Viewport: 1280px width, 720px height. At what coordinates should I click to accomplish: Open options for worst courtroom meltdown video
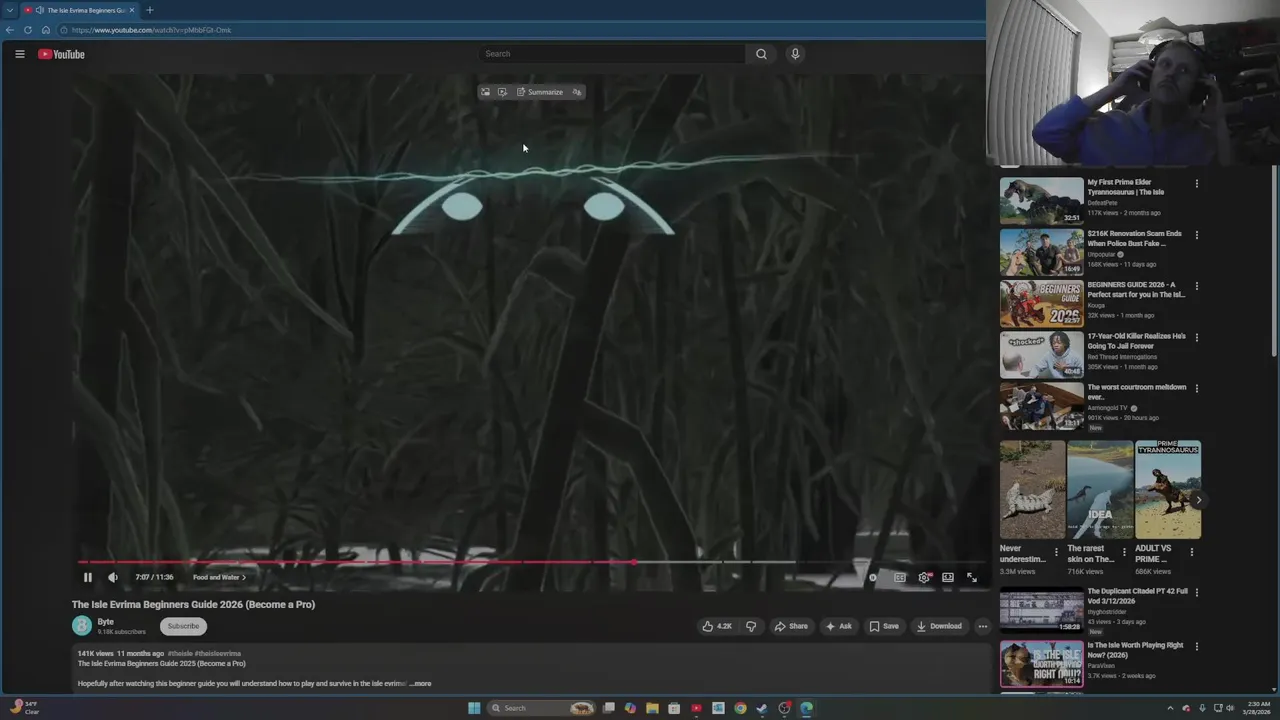1196,388
